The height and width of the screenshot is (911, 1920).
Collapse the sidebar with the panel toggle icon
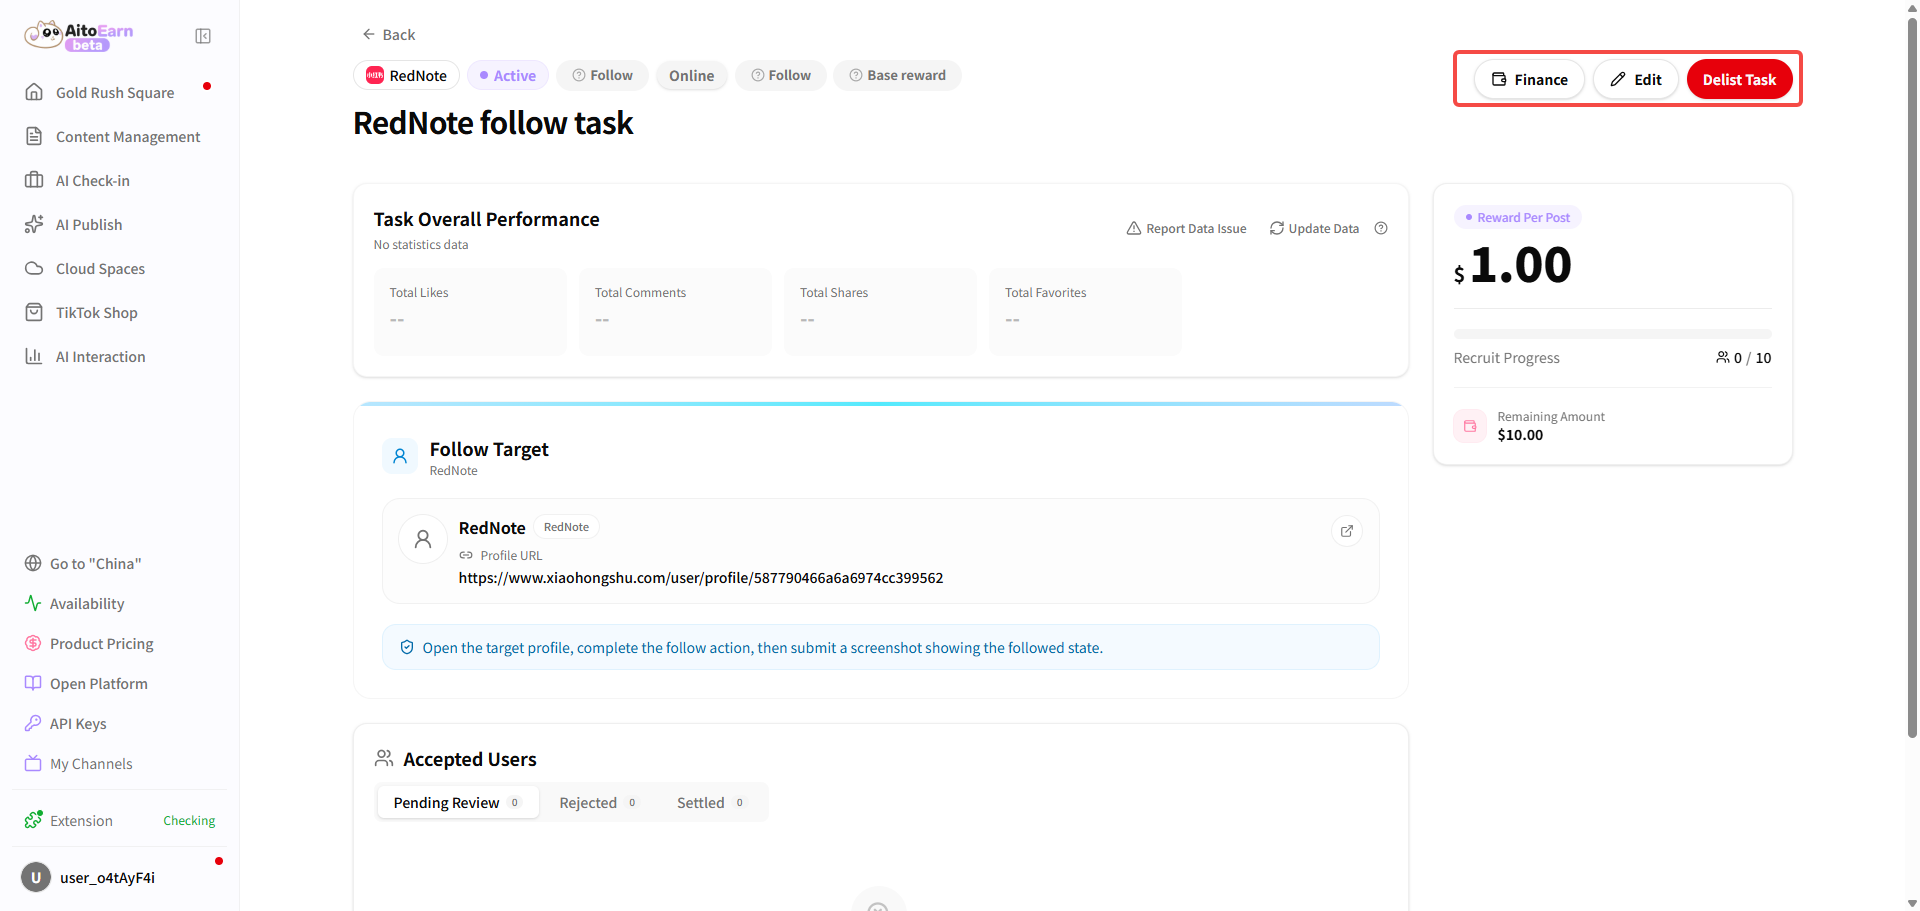203,36
